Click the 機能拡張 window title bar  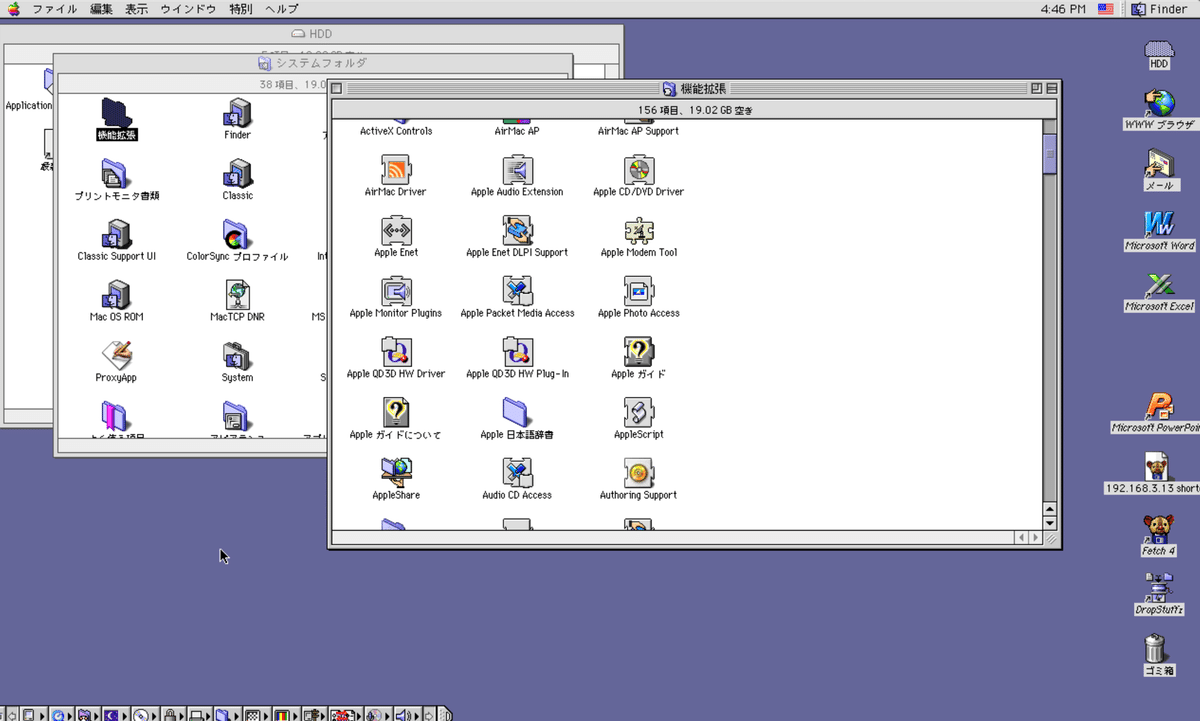point(694,88)
